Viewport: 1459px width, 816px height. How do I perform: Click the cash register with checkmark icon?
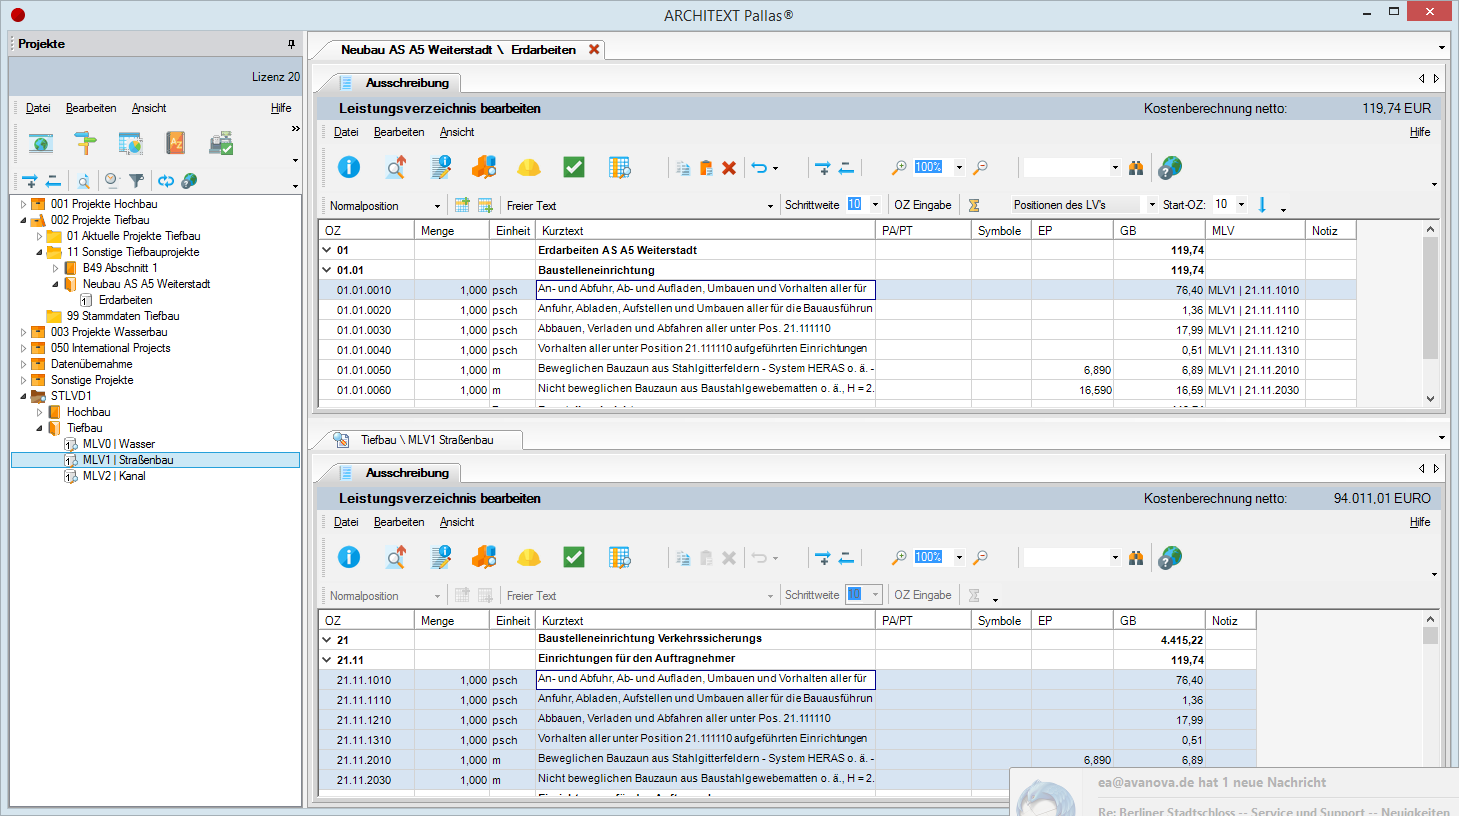[221, 144]
